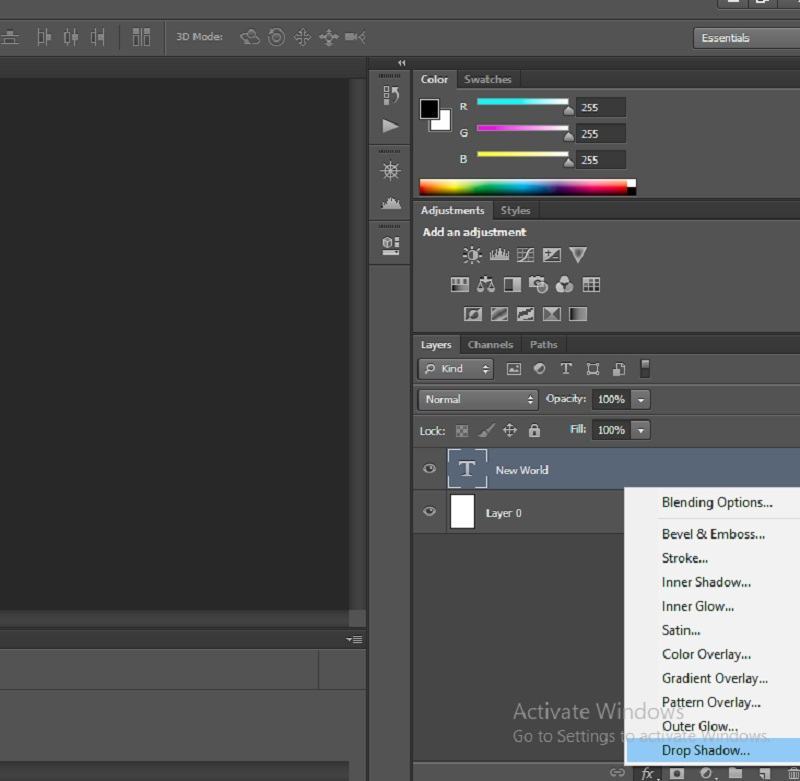Select the Levels adjustment icon
Image resolution: width=800 pixels, height=781 pixels.
coord(499,254)
